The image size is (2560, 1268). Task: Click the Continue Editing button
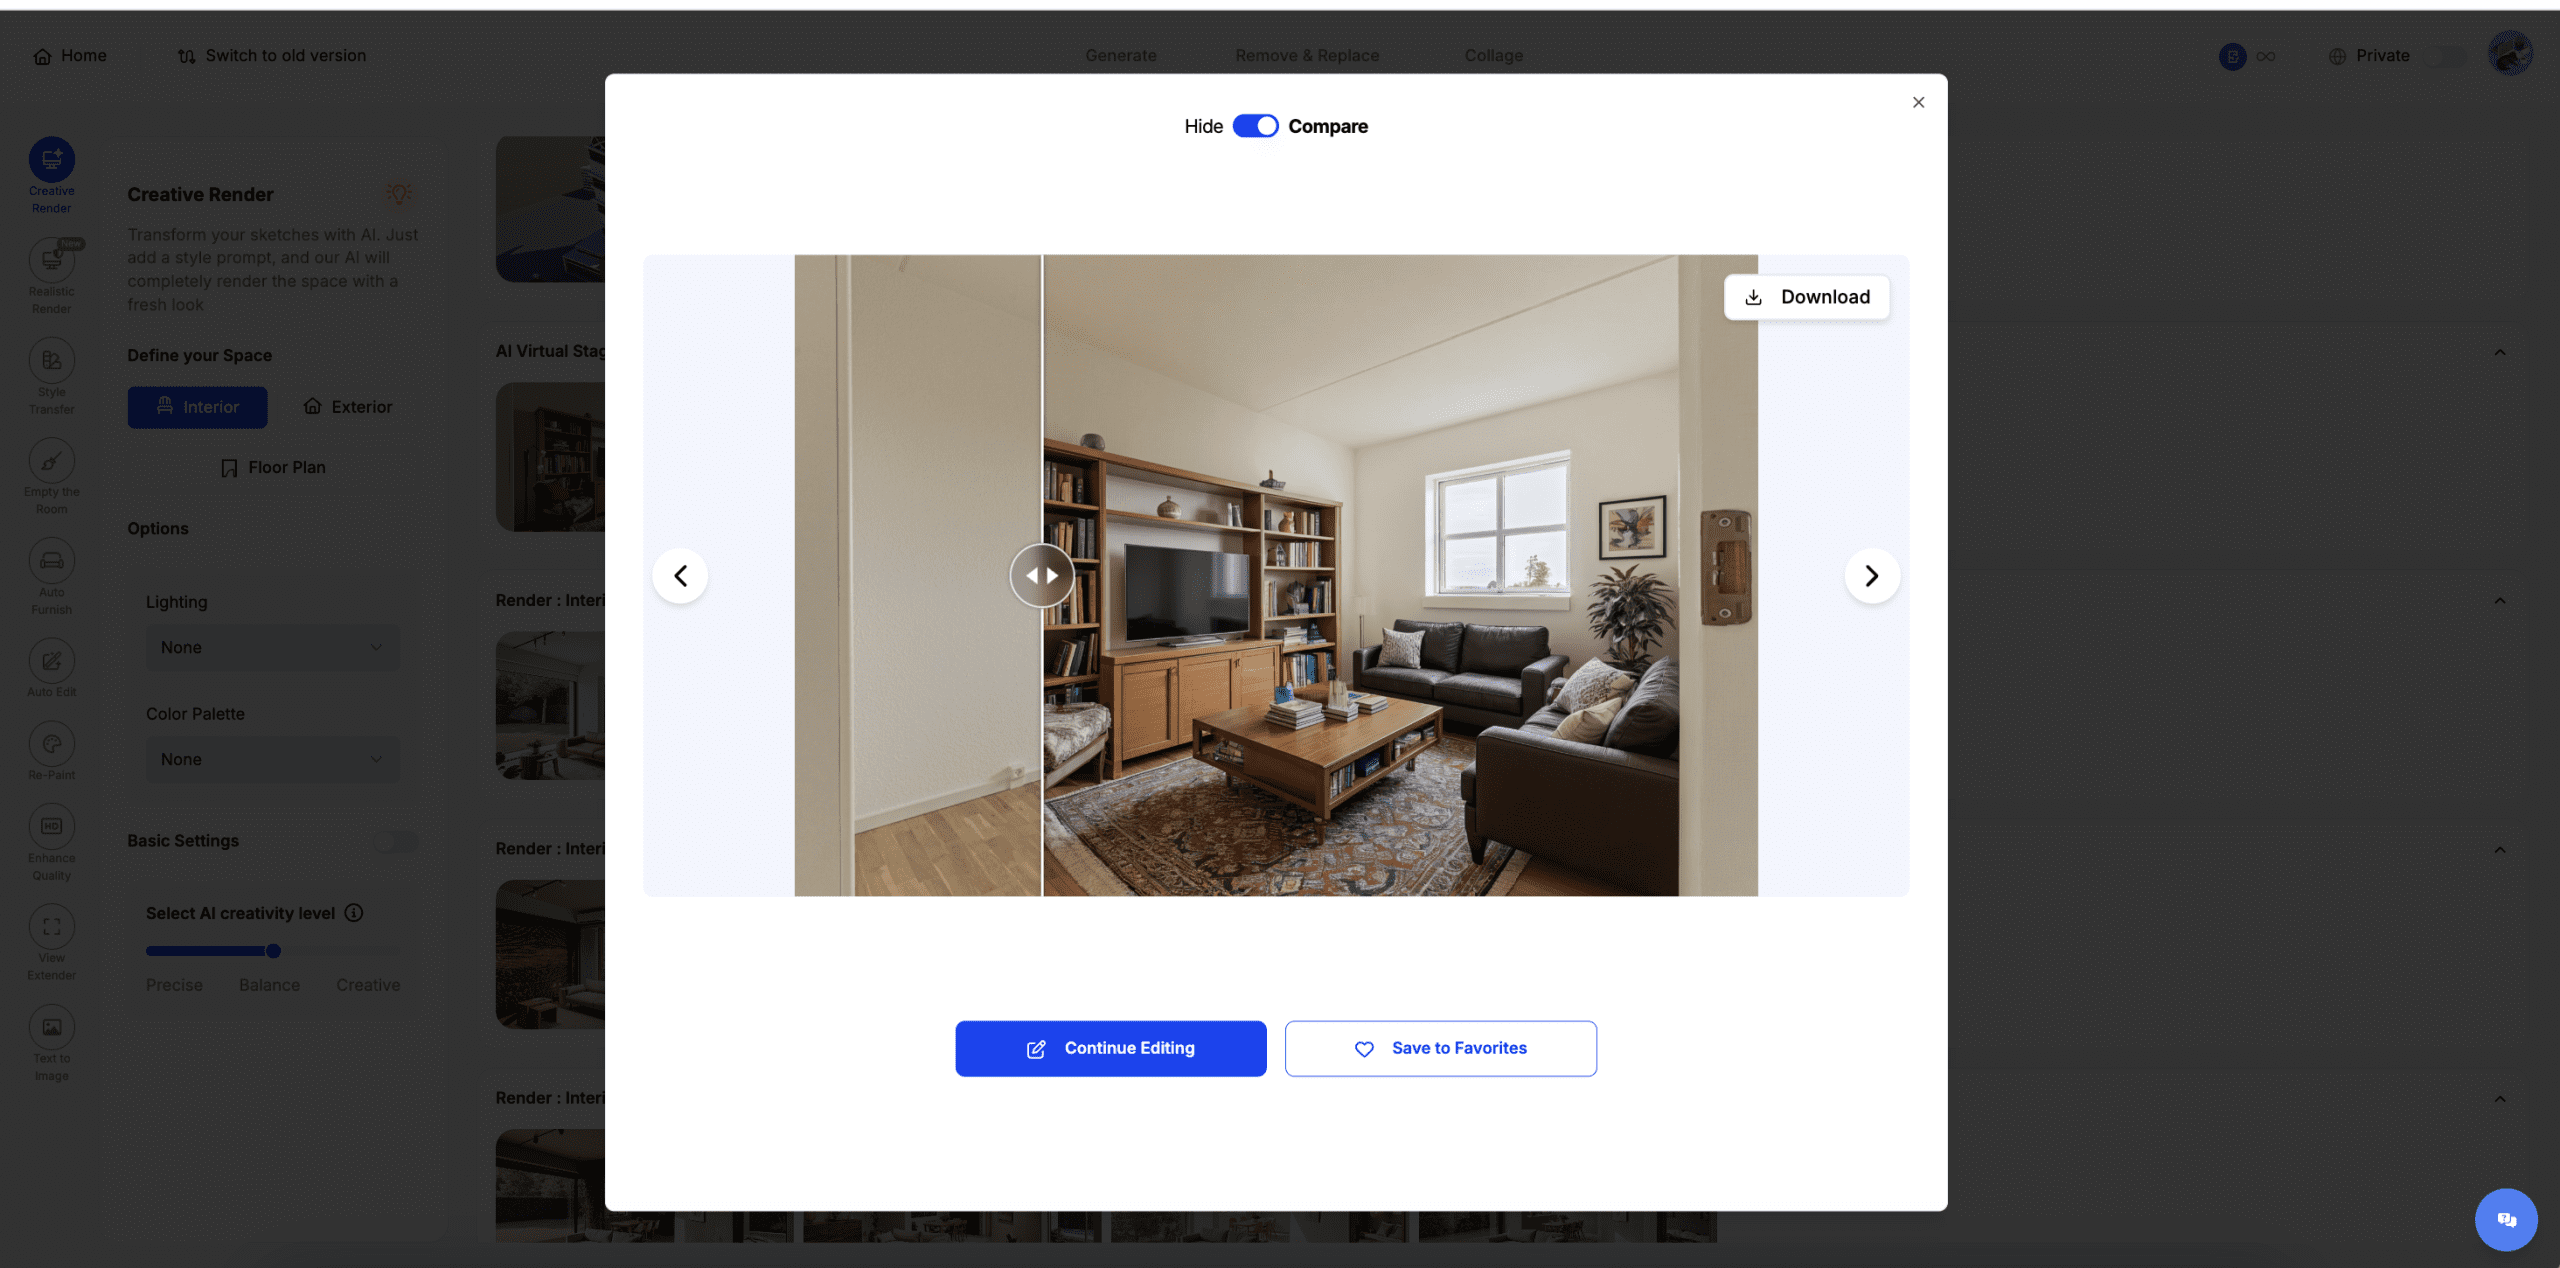(x=1110, y=1048)
